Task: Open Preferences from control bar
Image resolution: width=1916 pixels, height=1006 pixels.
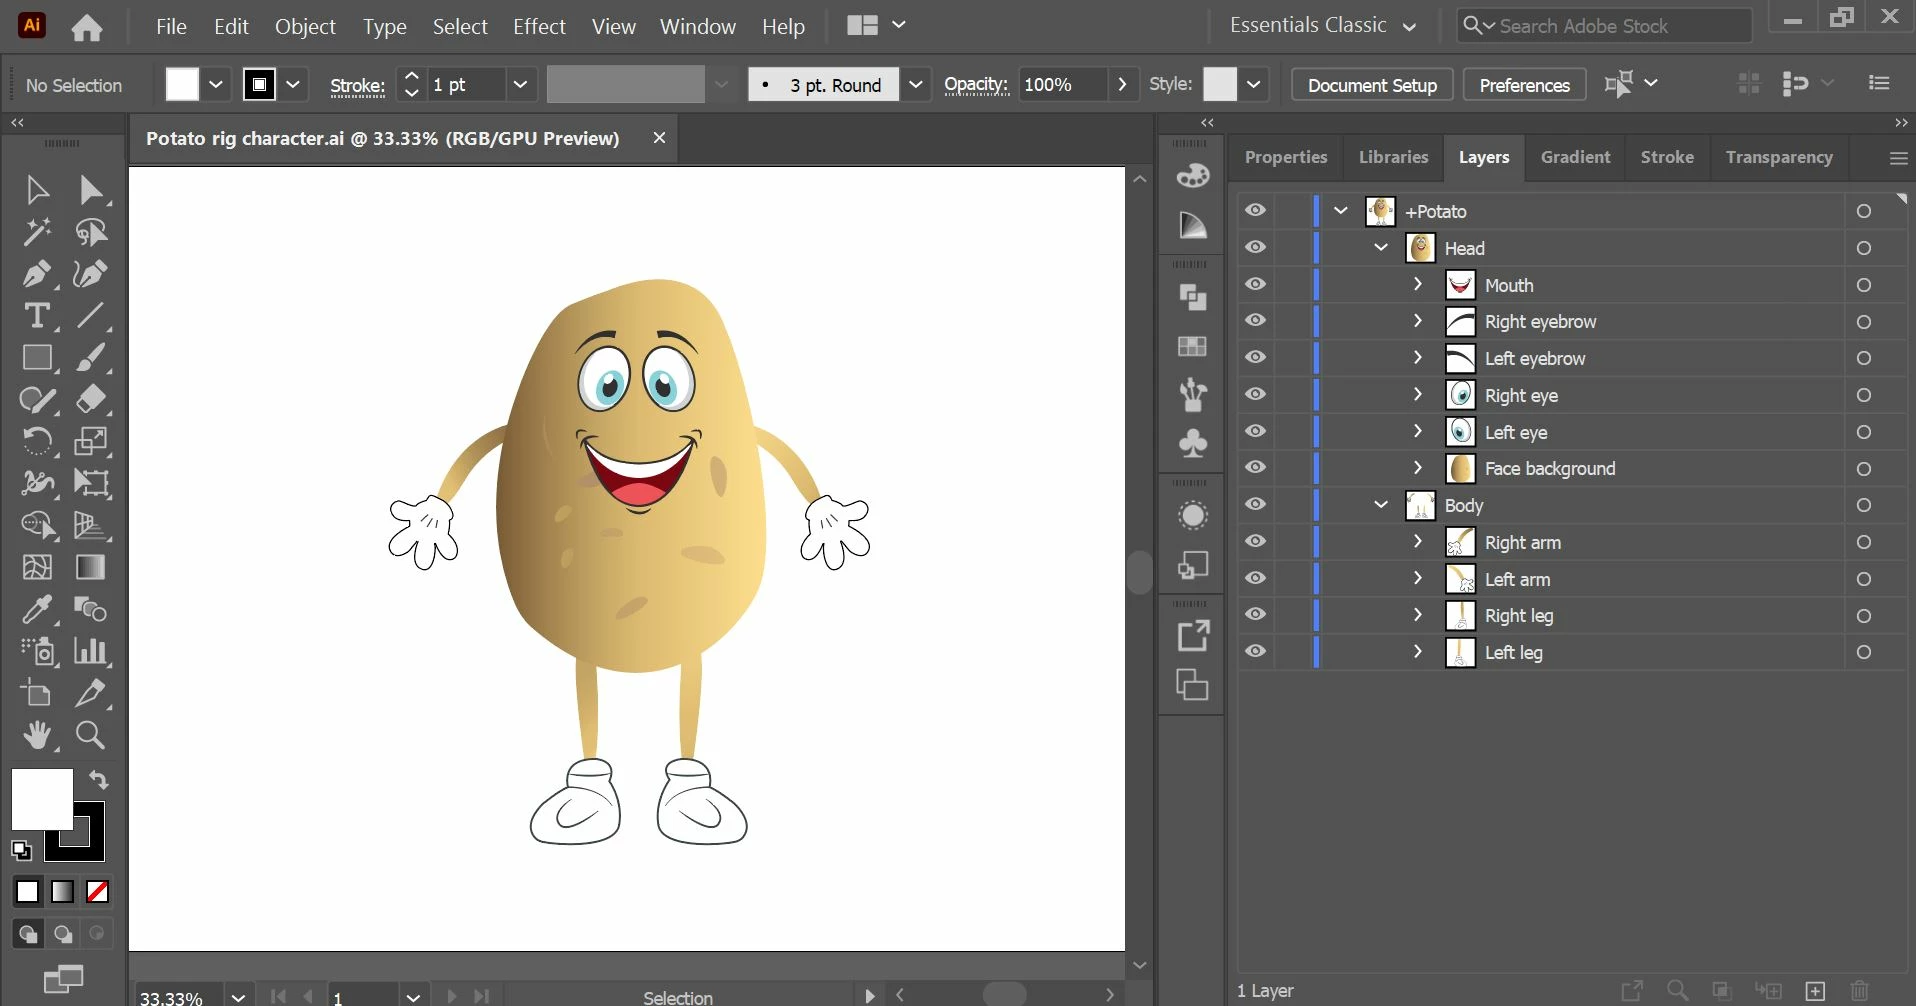Action: point(1524,85)
